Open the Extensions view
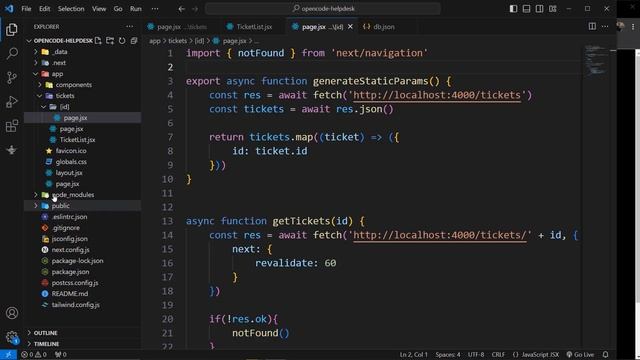 [12, 126]
